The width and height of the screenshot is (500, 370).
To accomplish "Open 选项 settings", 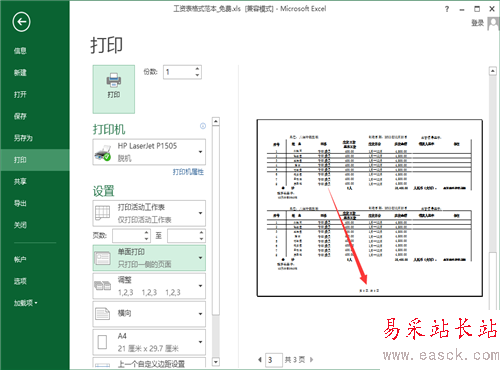I will click(x=20, y=281).
